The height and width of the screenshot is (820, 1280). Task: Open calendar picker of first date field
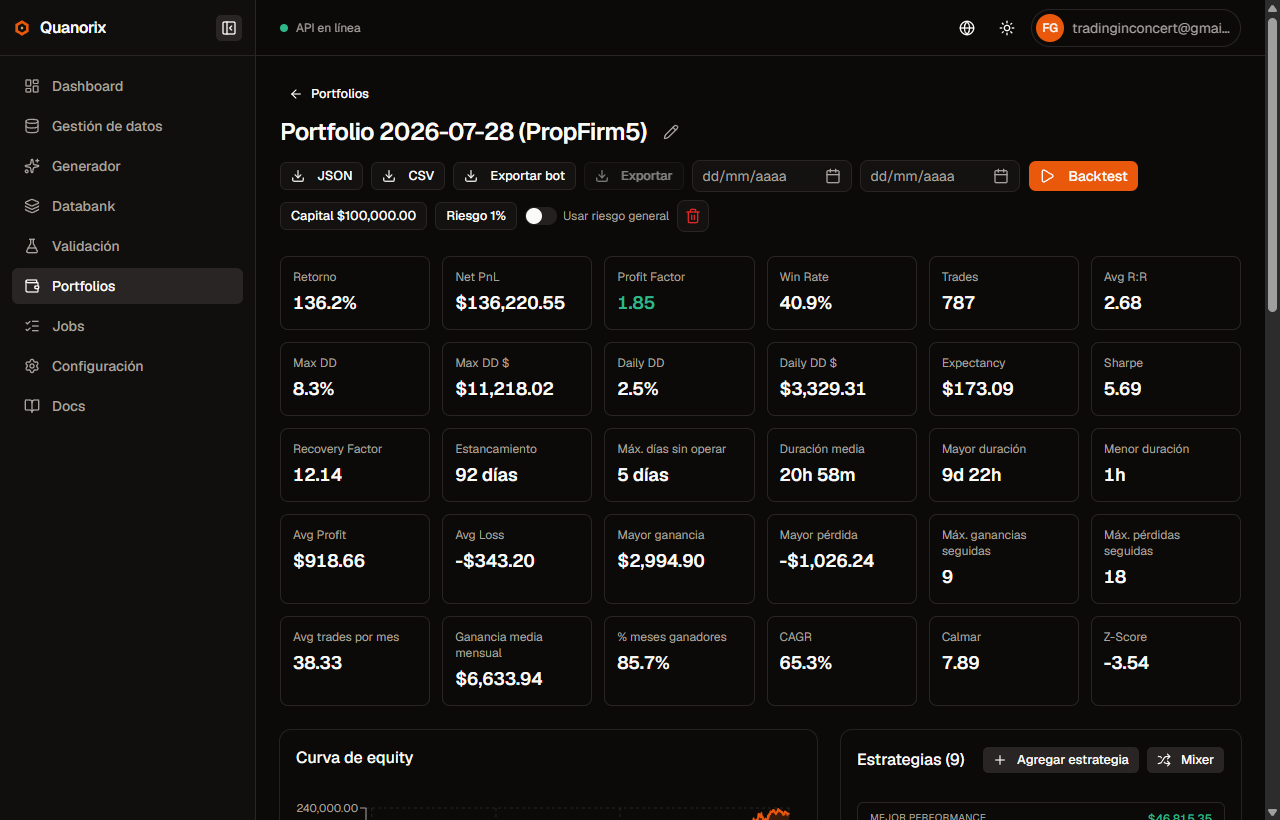pos(833,176)
